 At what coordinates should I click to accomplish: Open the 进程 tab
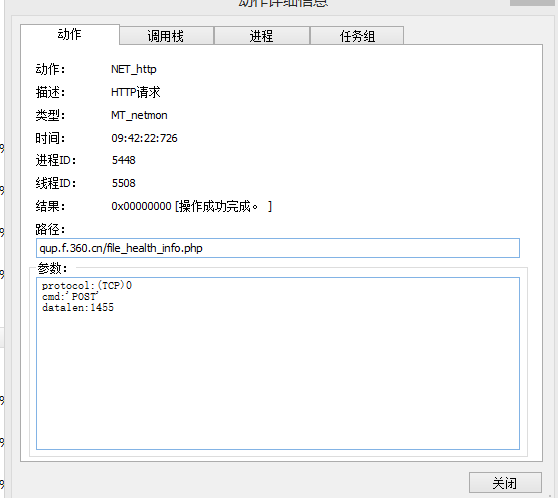pyautogui.click(x=262, y=36)
